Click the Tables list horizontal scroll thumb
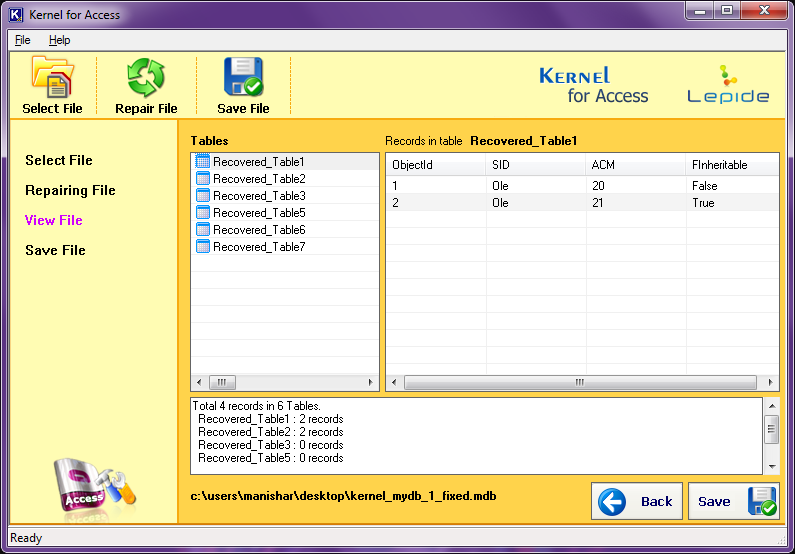 coord(222,382)
